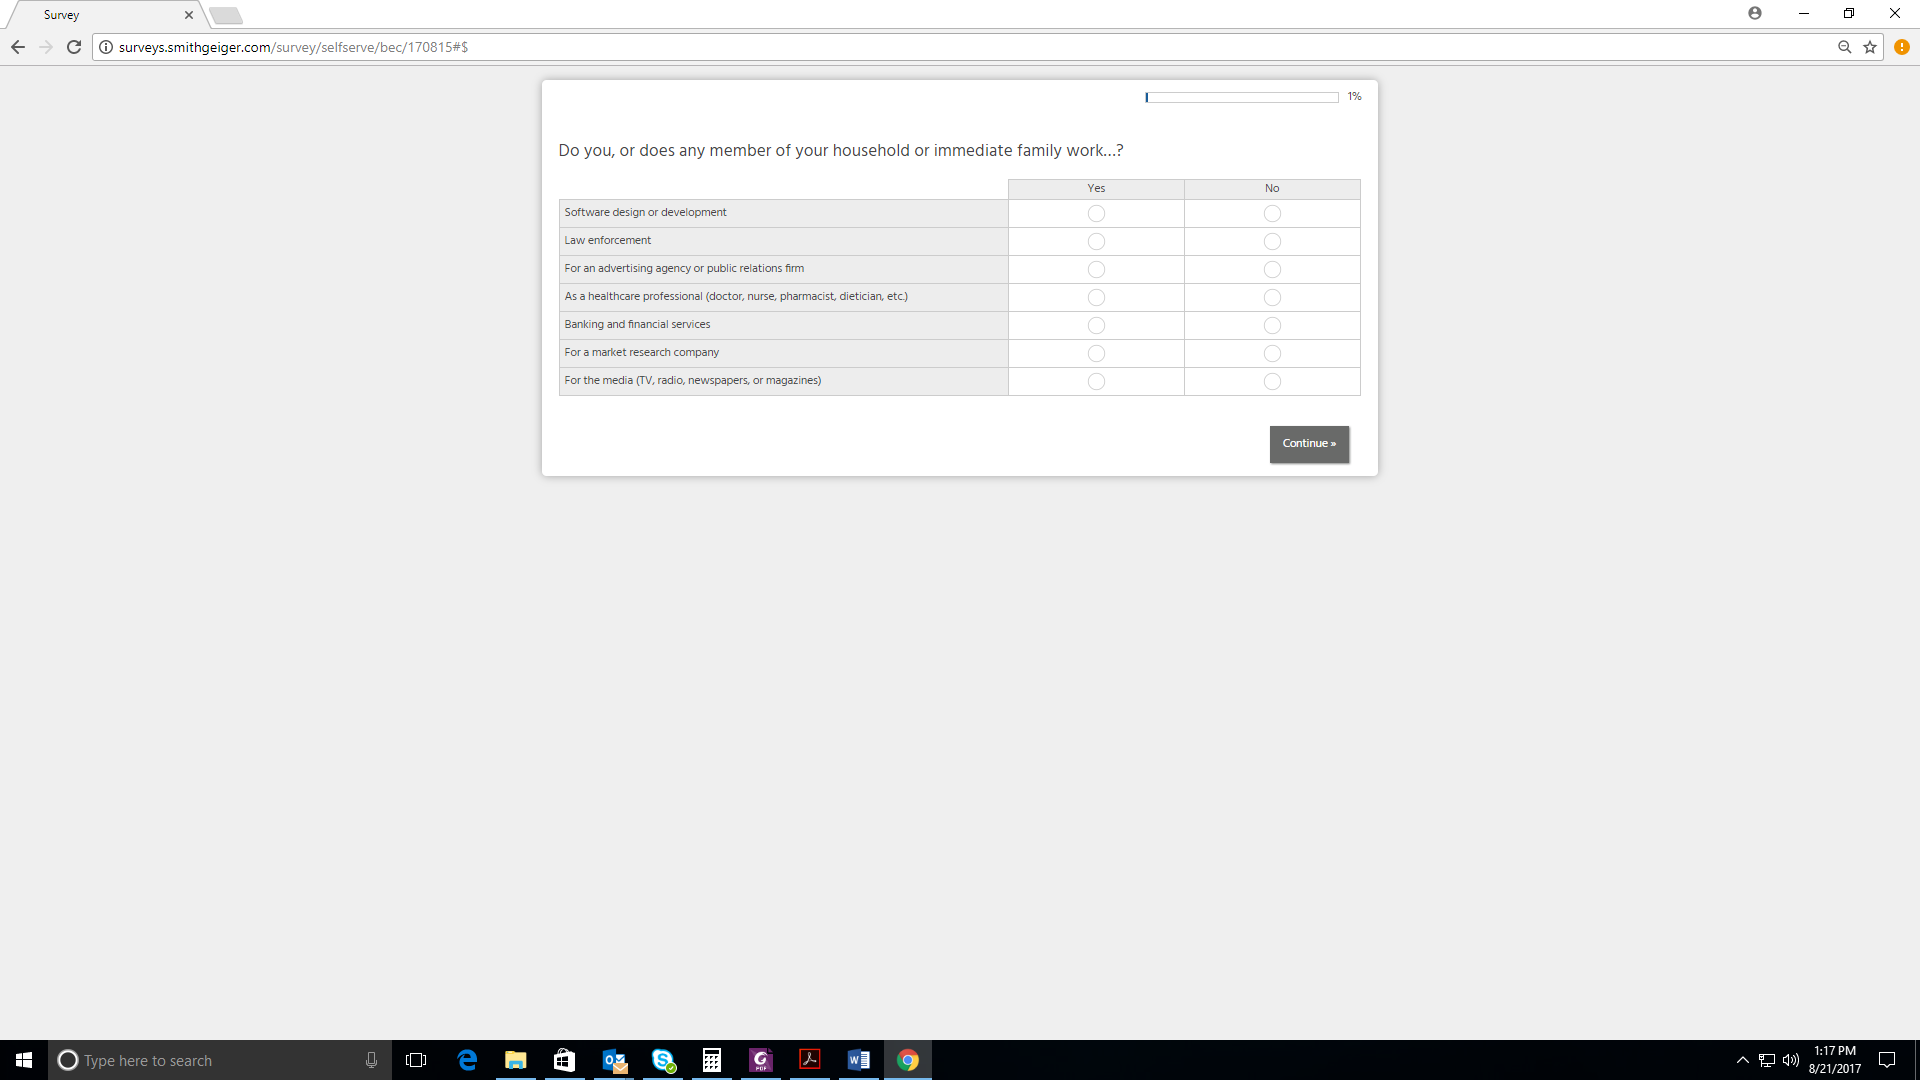Open Skype from the taskbar
The width and height of the screenshot is (1920, 1080).
click(663, 1060)
